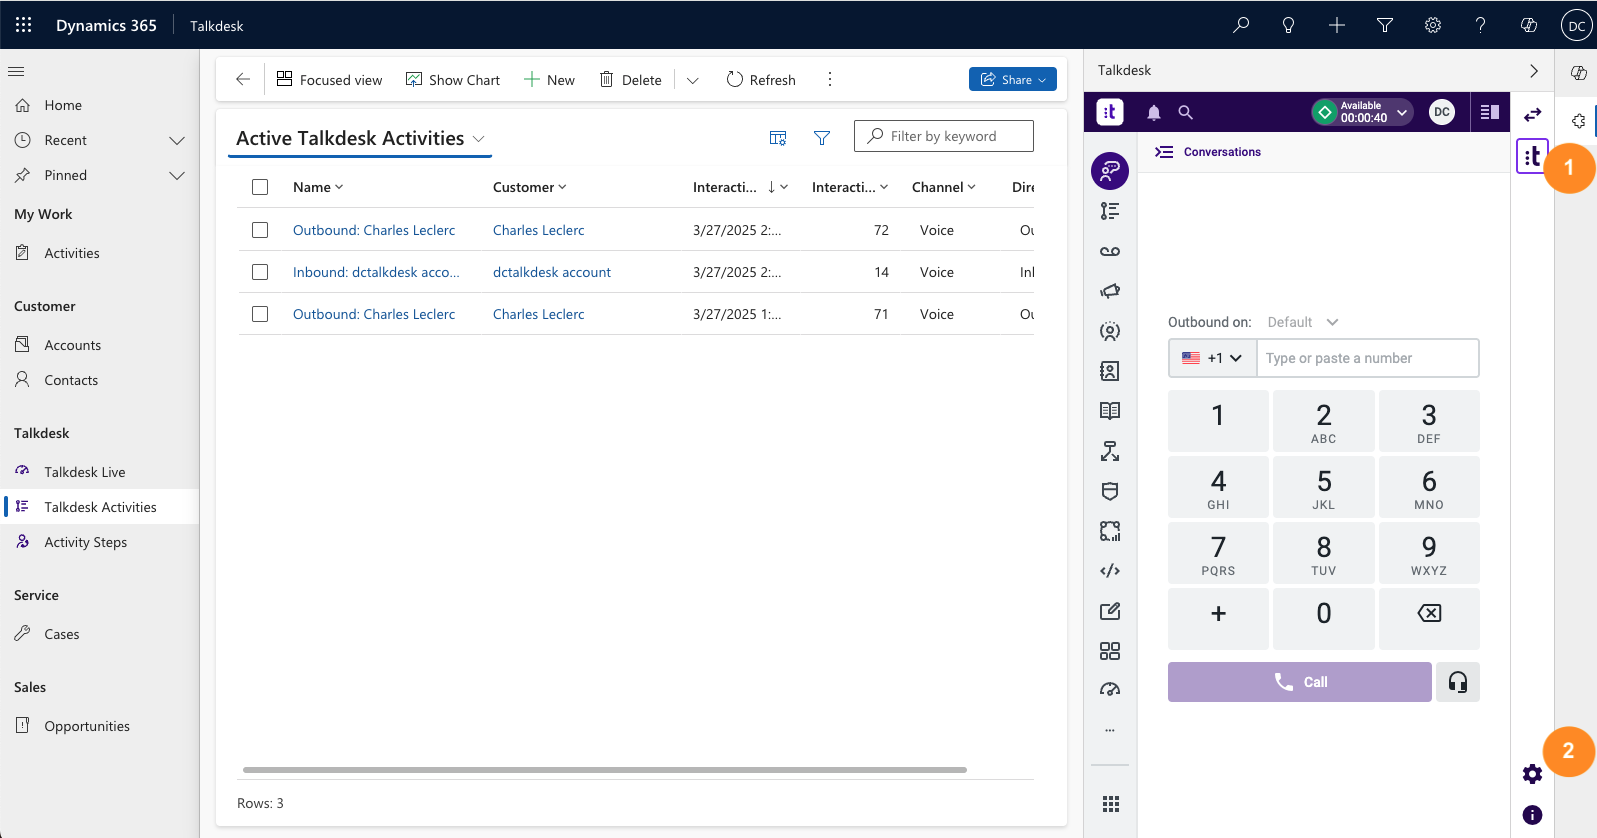Click the Share button
The height and width of the screenshot is (838, 1597).
(x=1013, y=79)
